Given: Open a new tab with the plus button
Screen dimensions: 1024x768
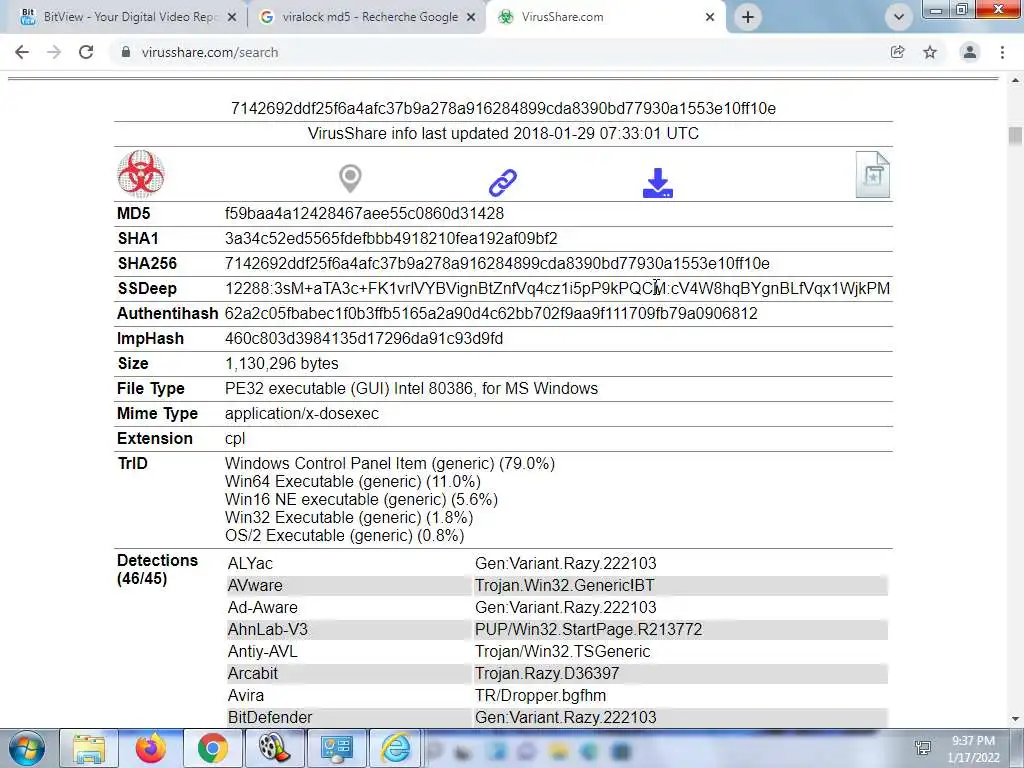Looking at the screenshot, I should 748,17.
